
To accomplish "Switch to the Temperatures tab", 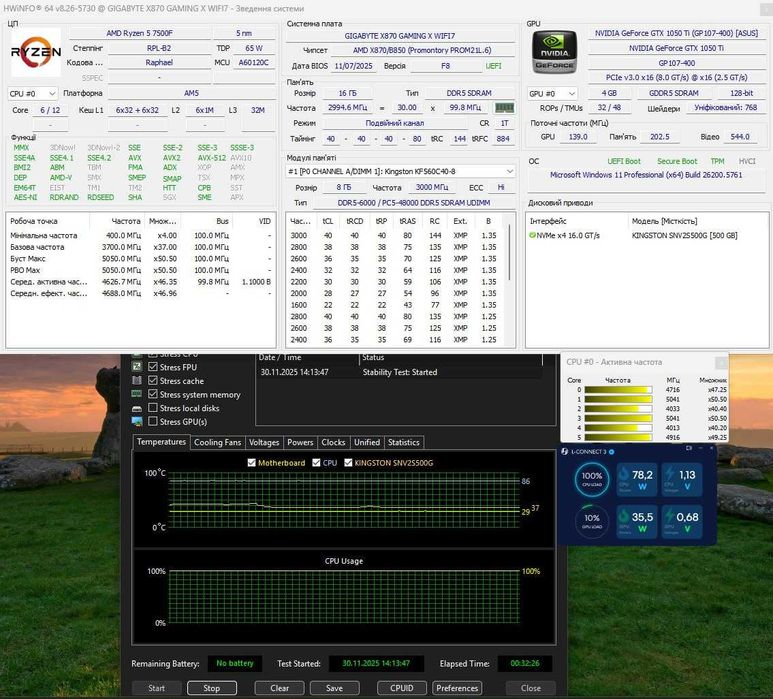I will [x=161, y=442].
